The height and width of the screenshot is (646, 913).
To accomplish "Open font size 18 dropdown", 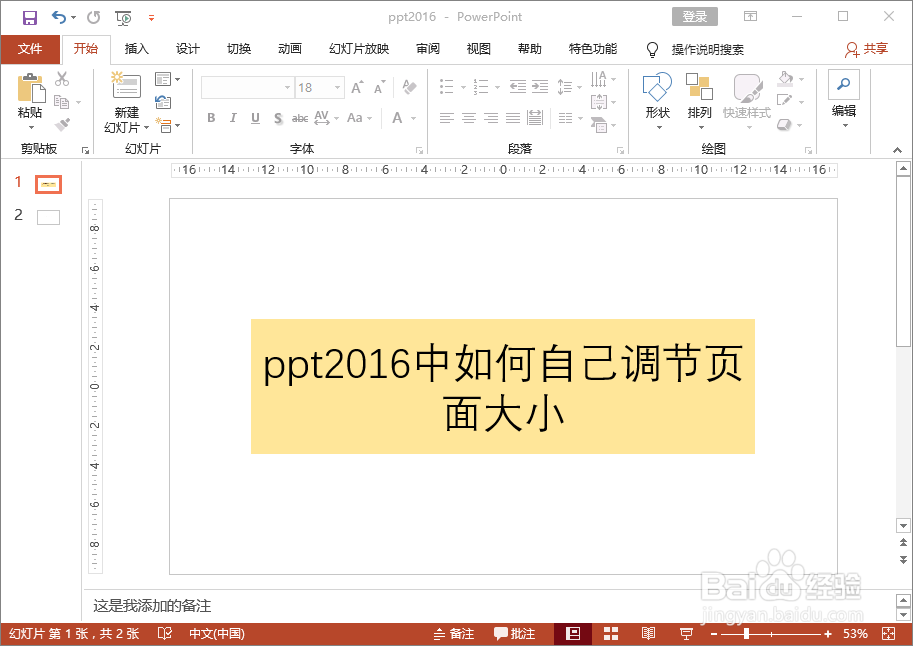I will coord(337,88).
